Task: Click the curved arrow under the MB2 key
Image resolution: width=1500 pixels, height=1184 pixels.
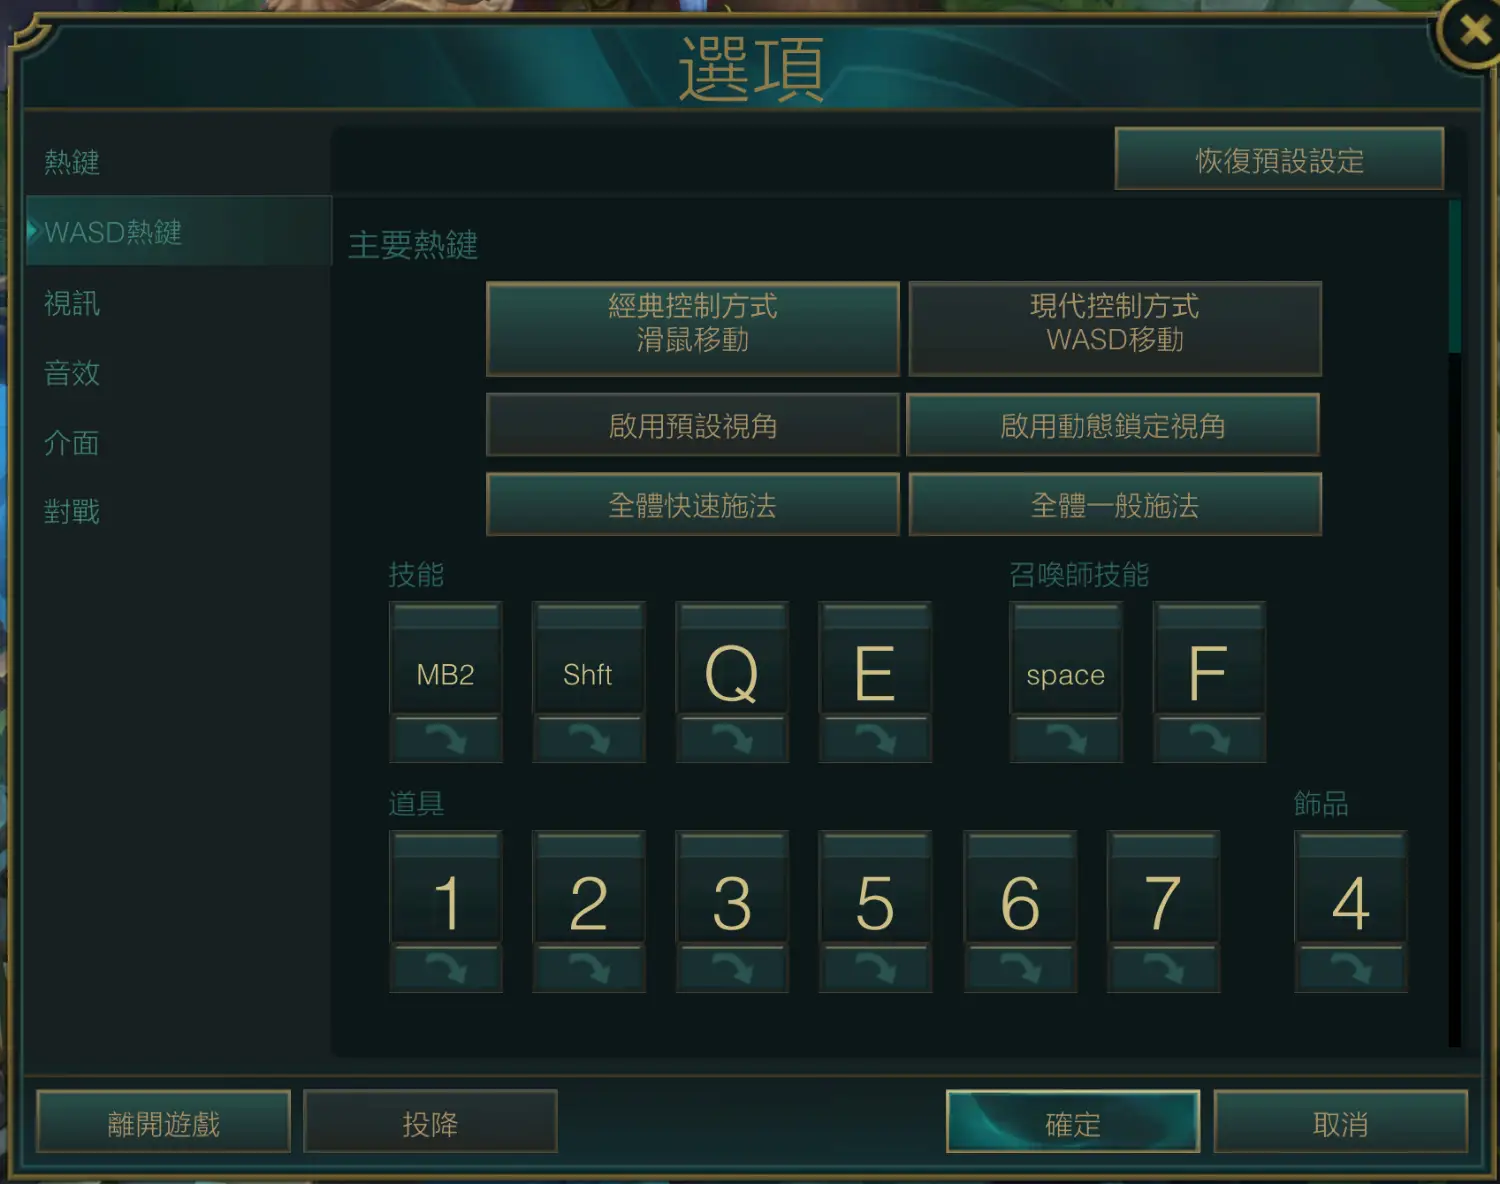Action: click(446, 740)
